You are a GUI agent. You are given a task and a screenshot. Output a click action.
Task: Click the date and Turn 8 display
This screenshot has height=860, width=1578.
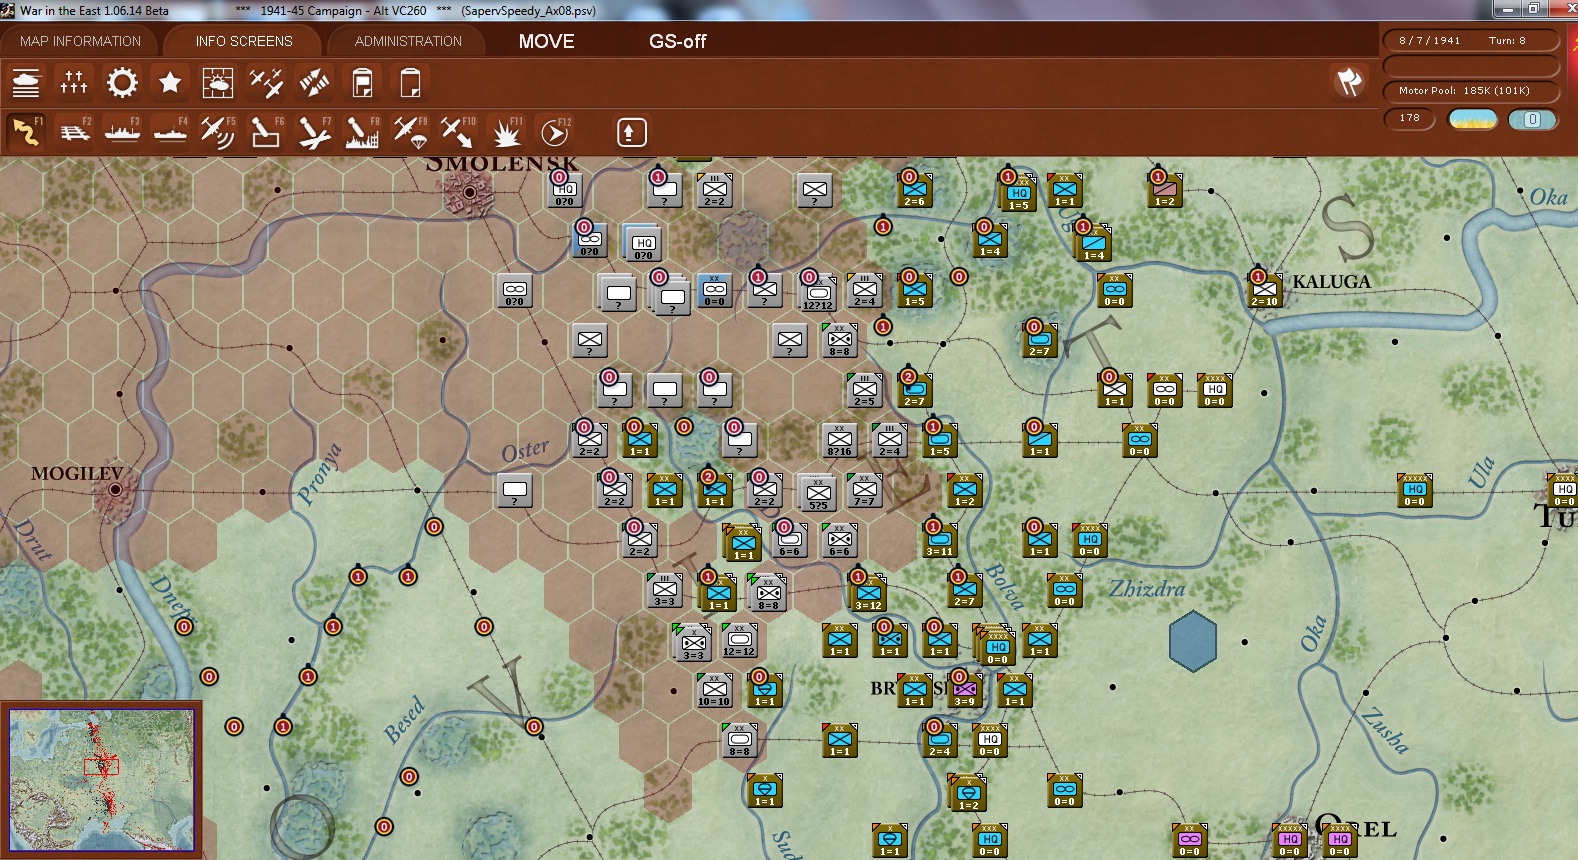pos(1470,41)
